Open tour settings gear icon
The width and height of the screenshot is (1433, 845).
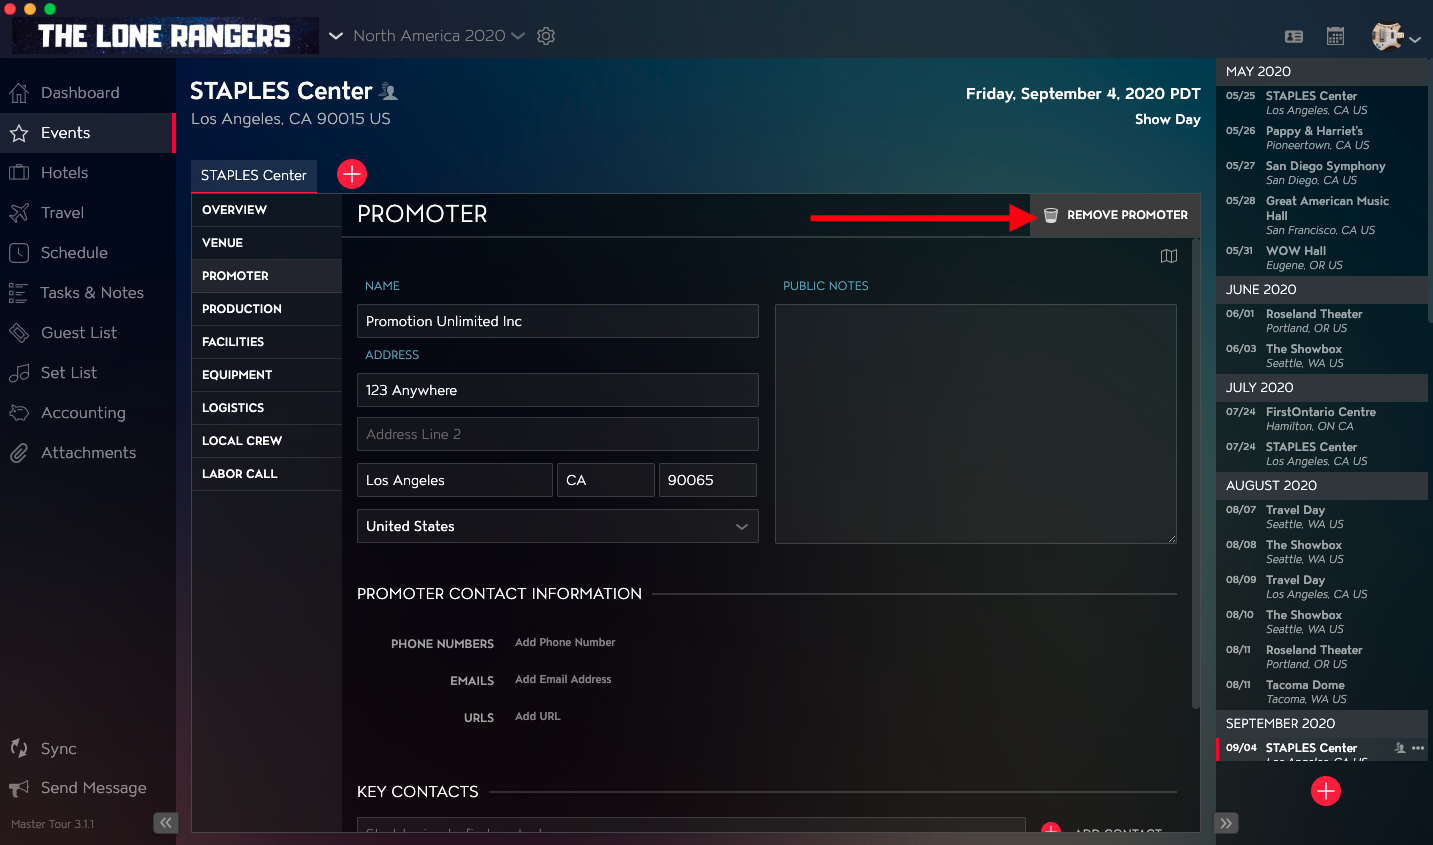pyautogui.click(x=546, y=36)
